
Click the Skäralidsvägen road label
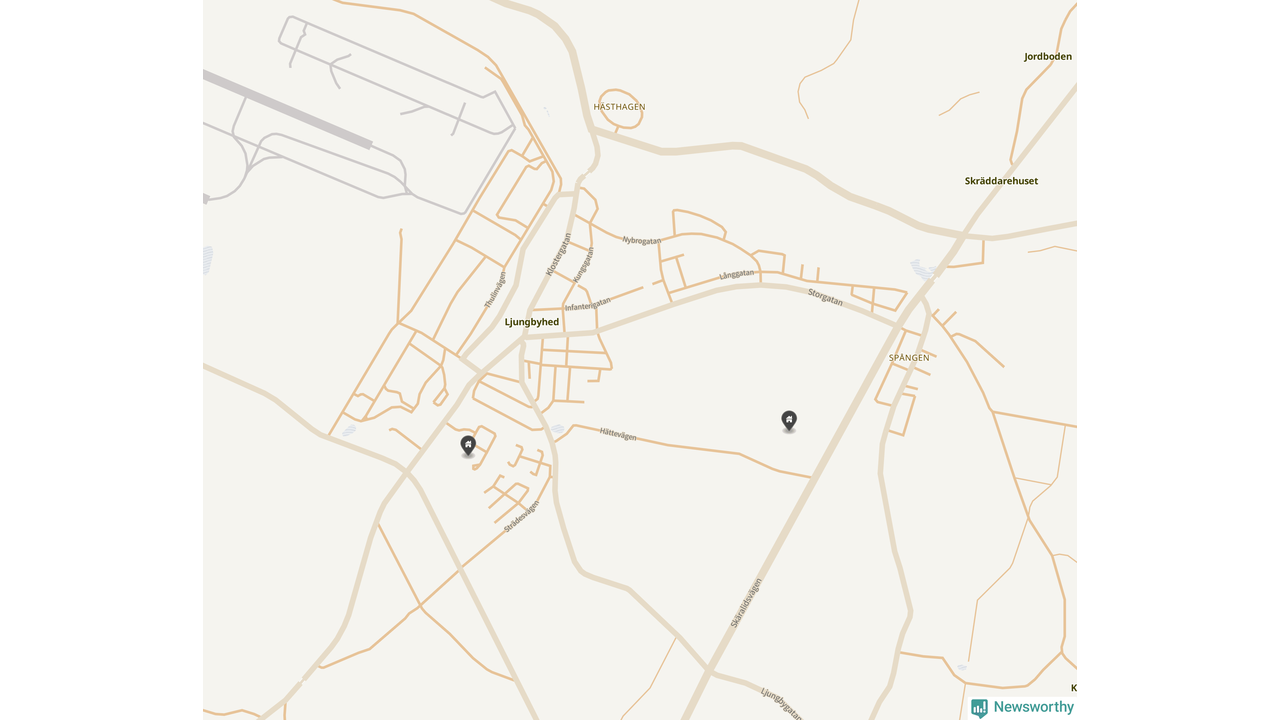(746, 603)
